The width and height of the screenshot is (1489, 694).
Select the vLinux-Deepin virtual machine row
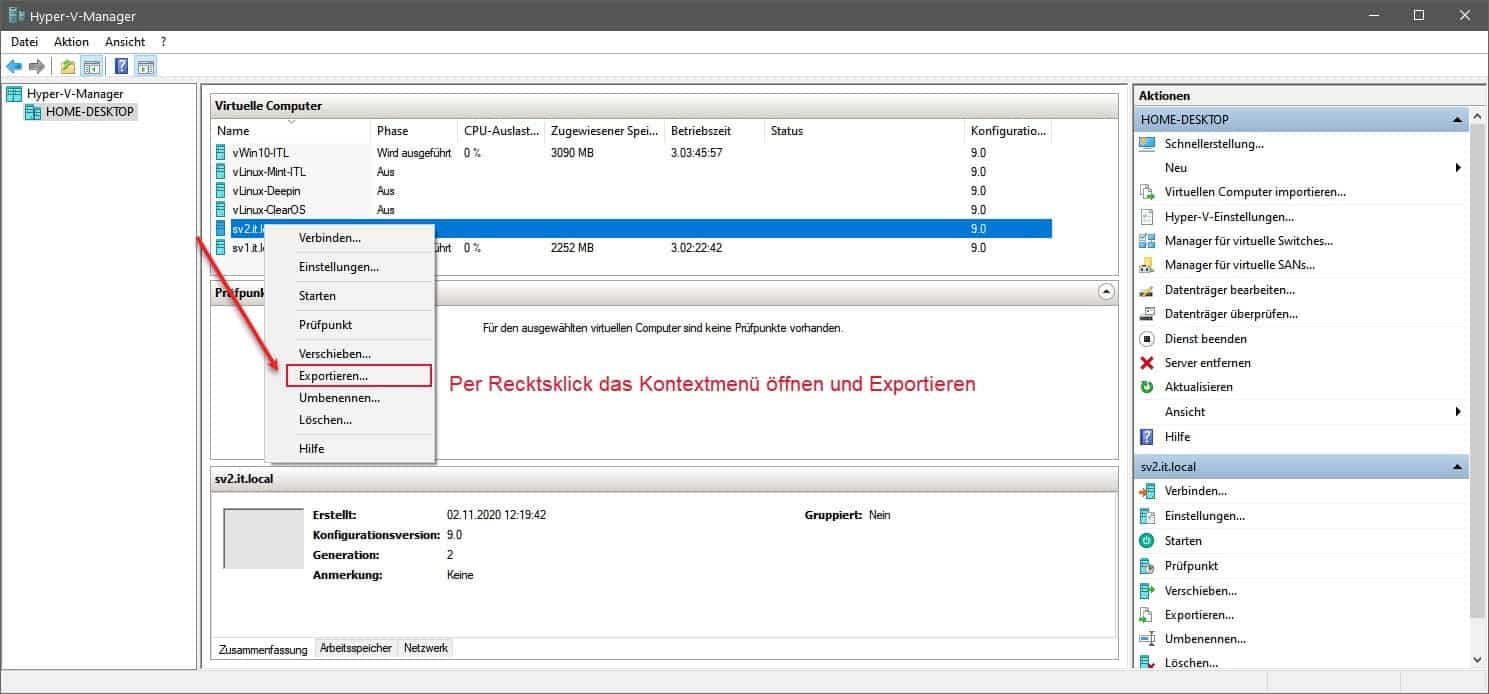click(x=263, y=190)
